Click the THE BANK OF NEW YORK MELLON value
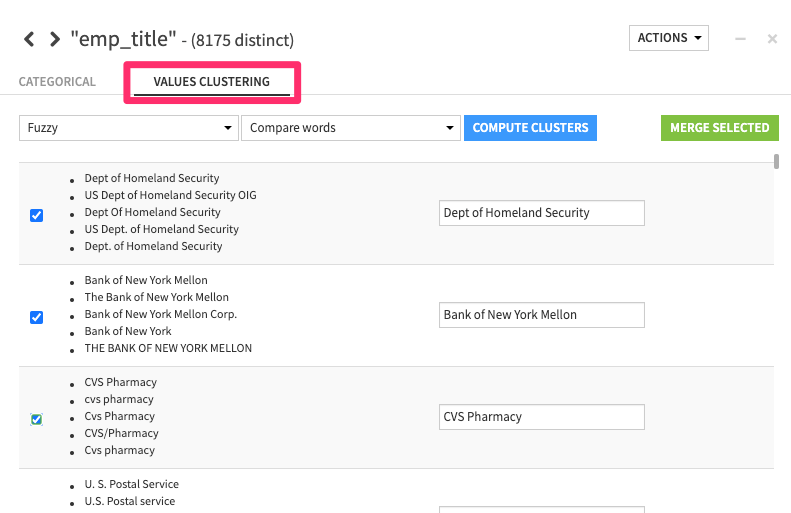This screenshot has height=513, width=791. [168, 349]
